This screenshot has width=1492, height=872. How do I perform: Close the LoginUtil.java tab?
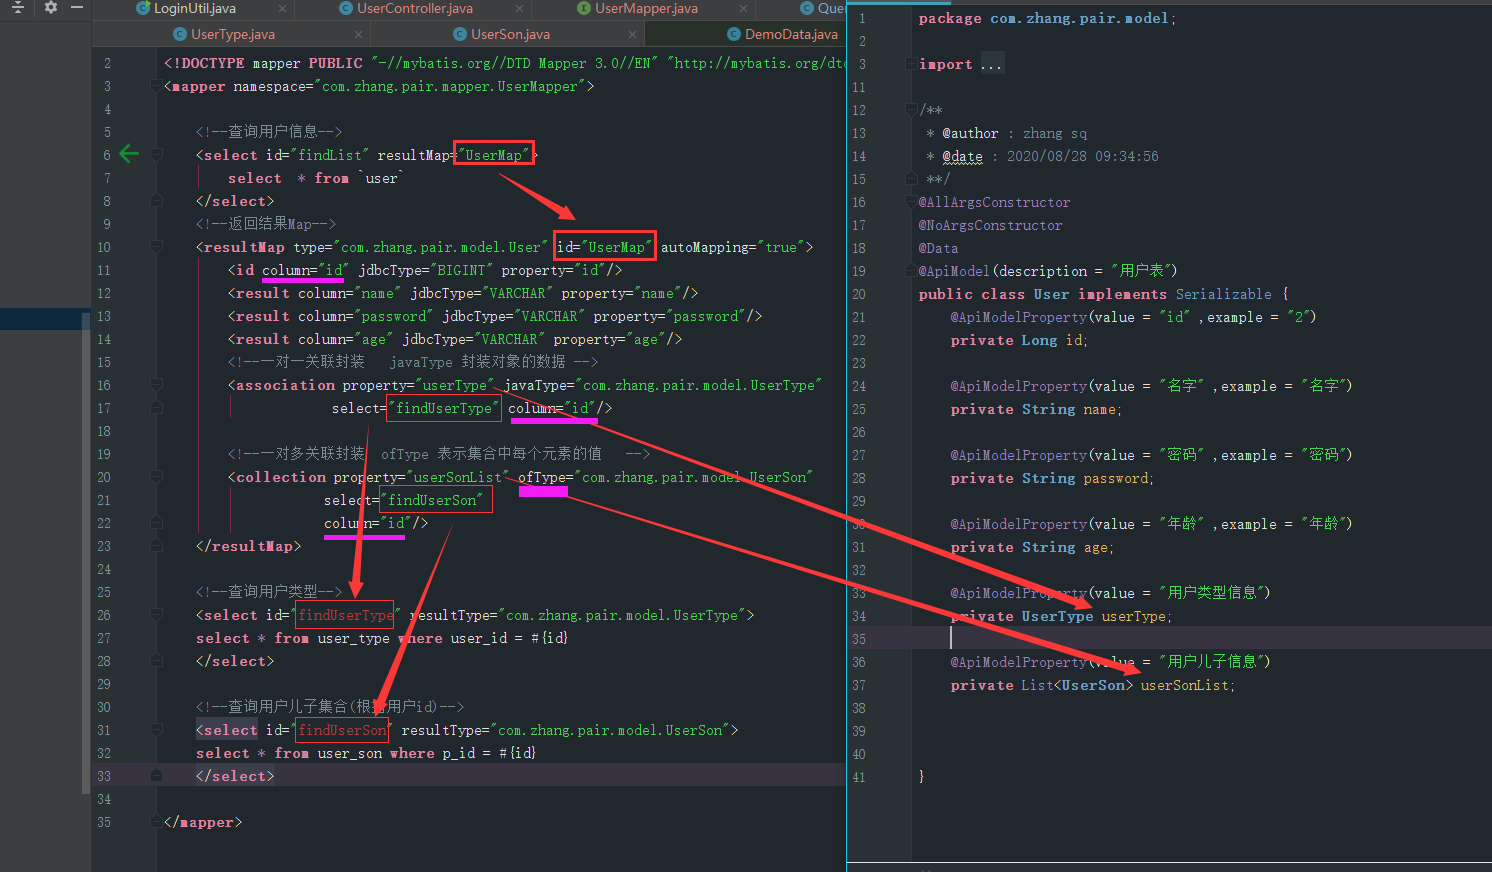pyautogui.click(x=283, y=8)
